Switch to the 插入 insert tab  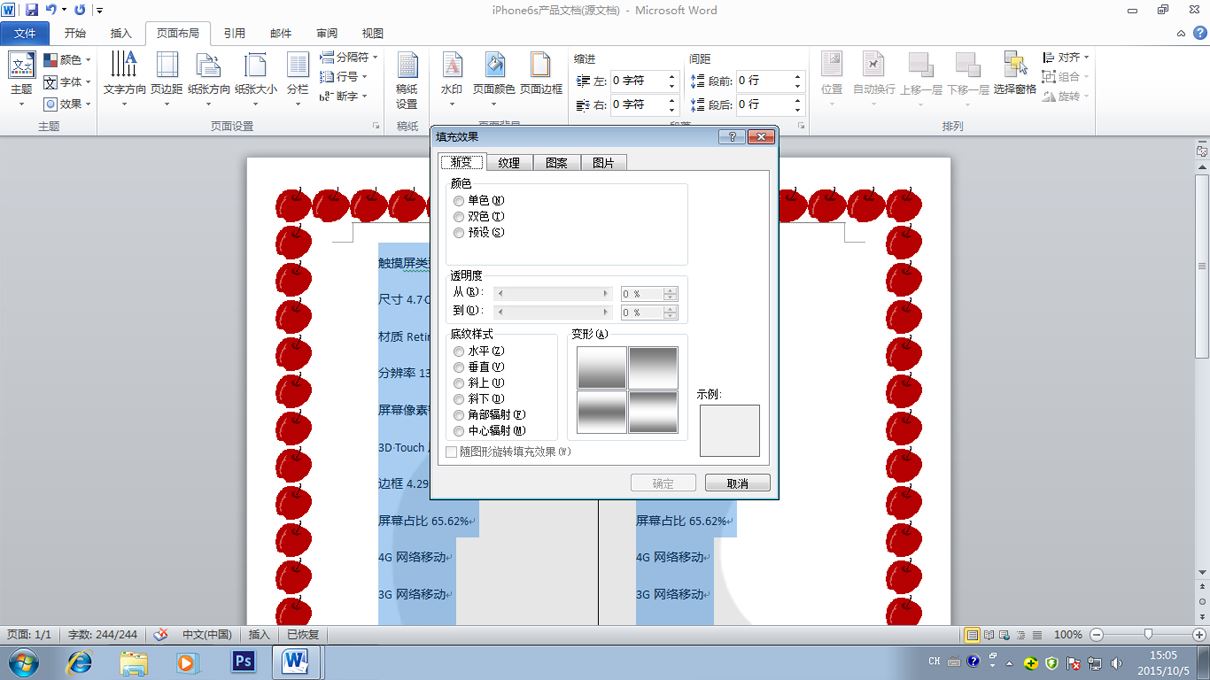click(121, 33)
